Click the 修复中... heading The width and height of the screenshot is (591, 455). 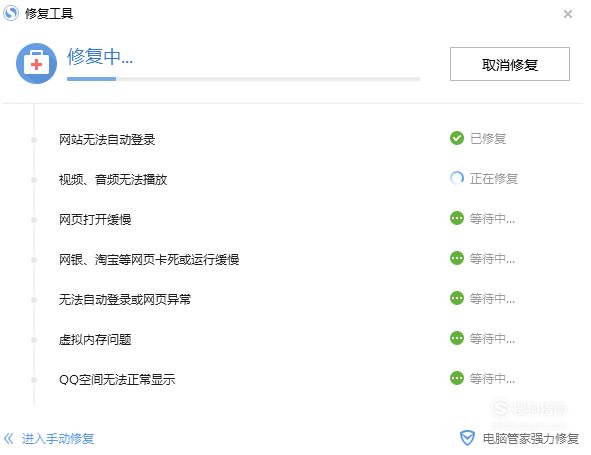coord(100,57)
